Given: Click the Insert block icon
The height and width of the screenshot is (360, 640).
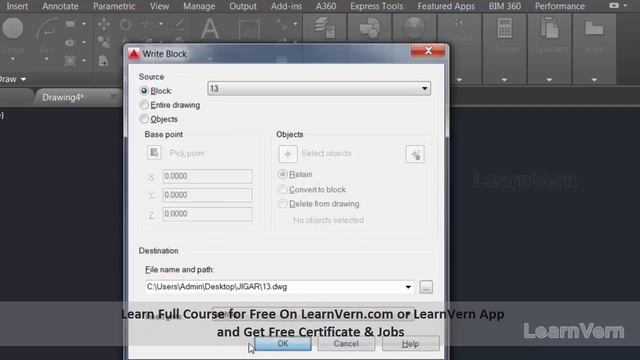Looking at the screenshot, I should coord(370,28).
